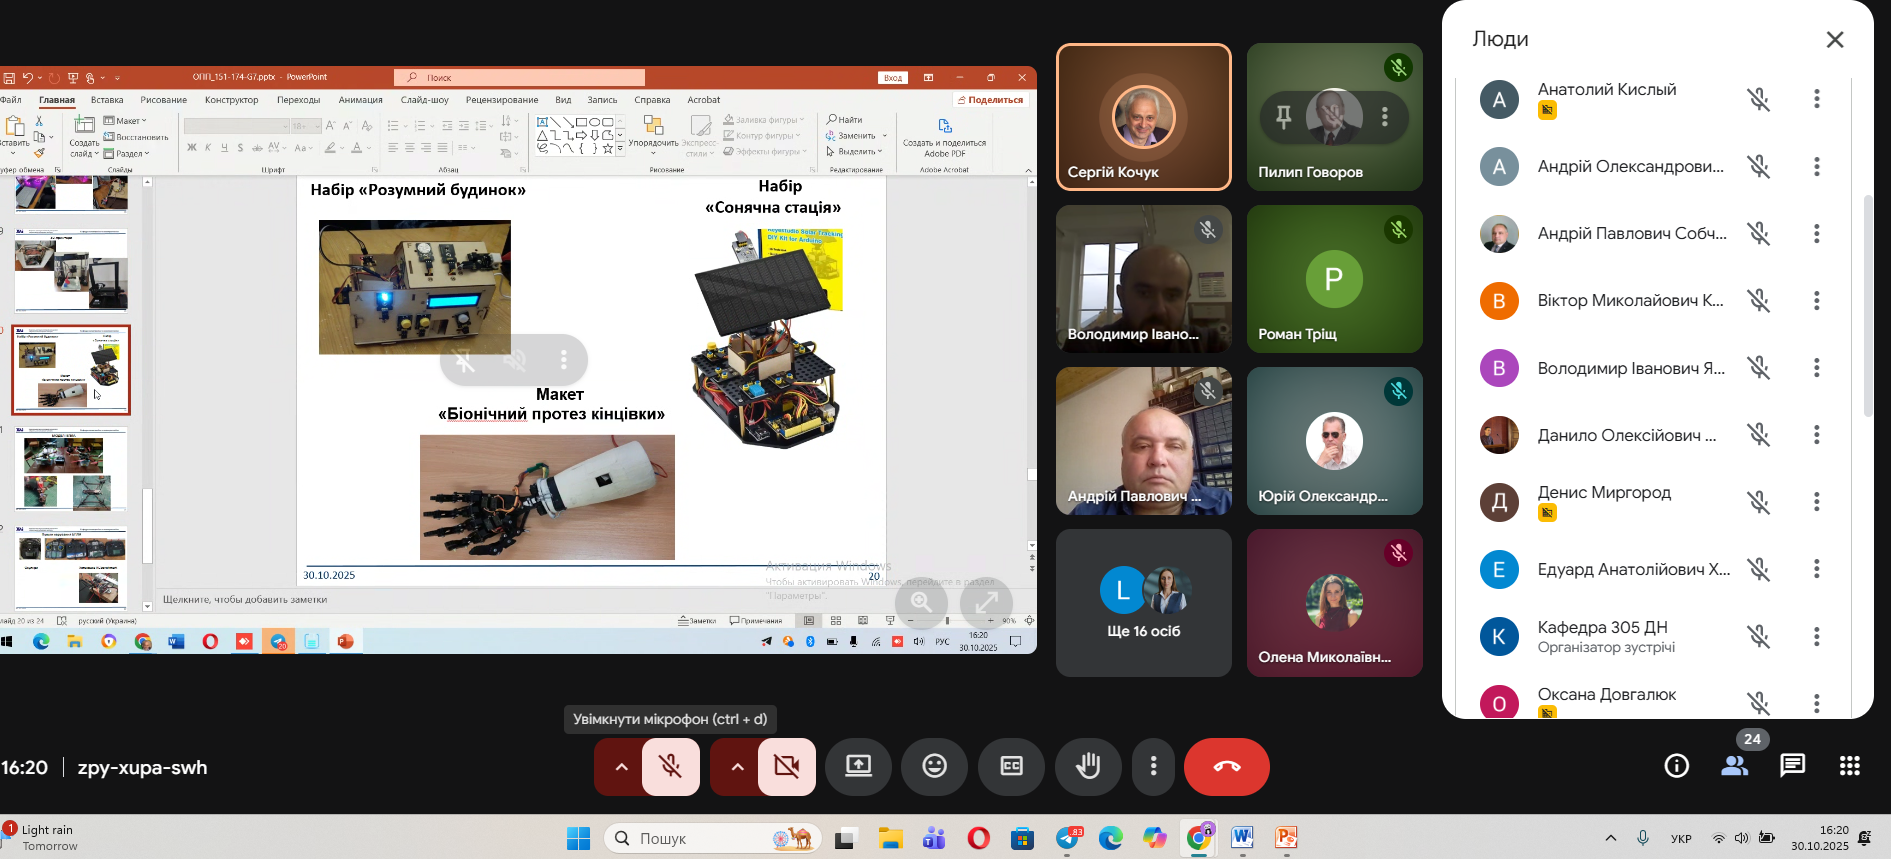
Task: Open the 'Ще 16 осіб' participants tile
Action: tap(1143, 603)
